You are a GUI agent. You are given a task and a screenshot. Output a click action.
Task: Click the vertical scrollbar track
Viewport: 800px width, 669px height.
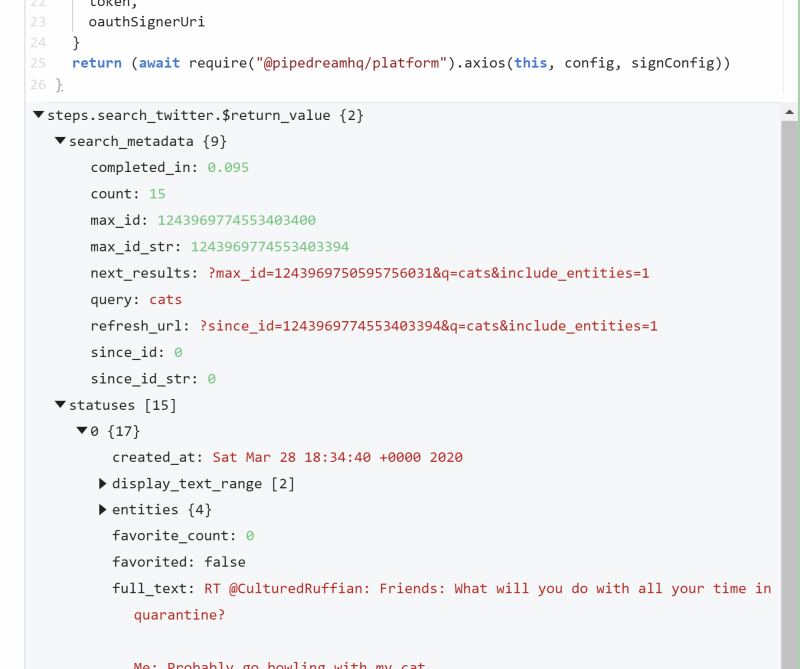[x=789, y=393]
